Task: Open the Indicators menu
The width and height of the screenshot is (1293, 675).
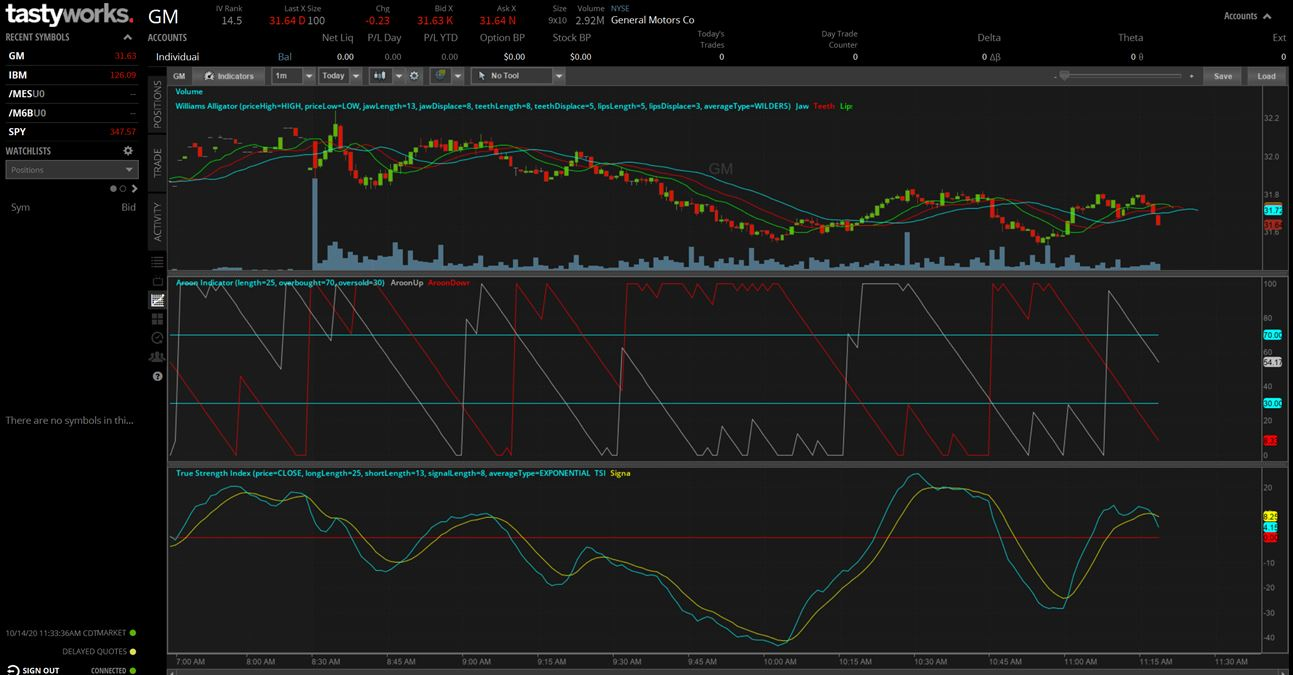Action: click(229, 76)
